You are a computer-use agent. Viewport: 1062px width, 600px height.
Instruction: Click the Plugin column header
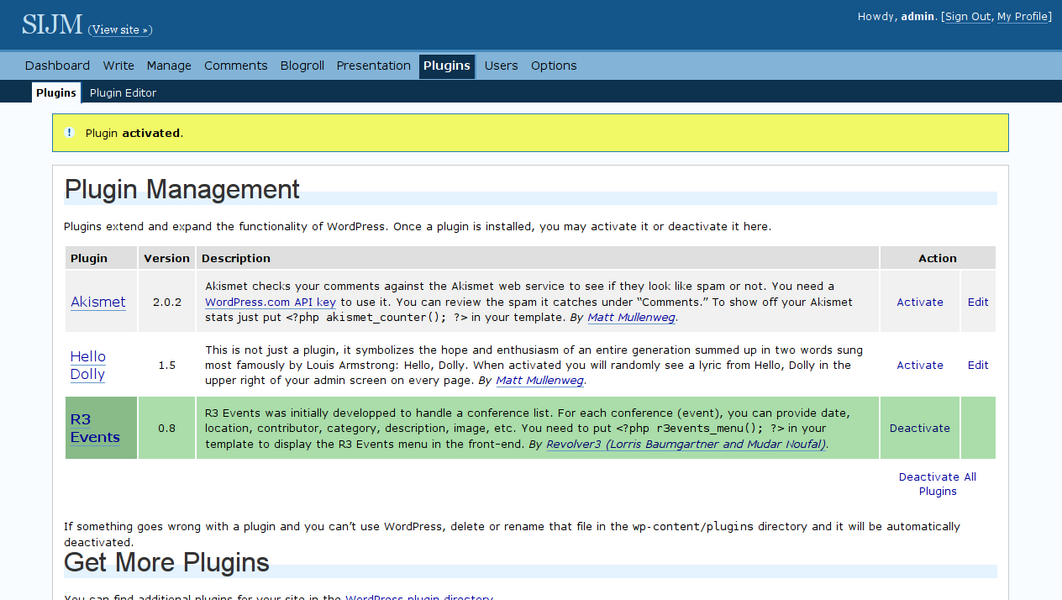point(102,258)
